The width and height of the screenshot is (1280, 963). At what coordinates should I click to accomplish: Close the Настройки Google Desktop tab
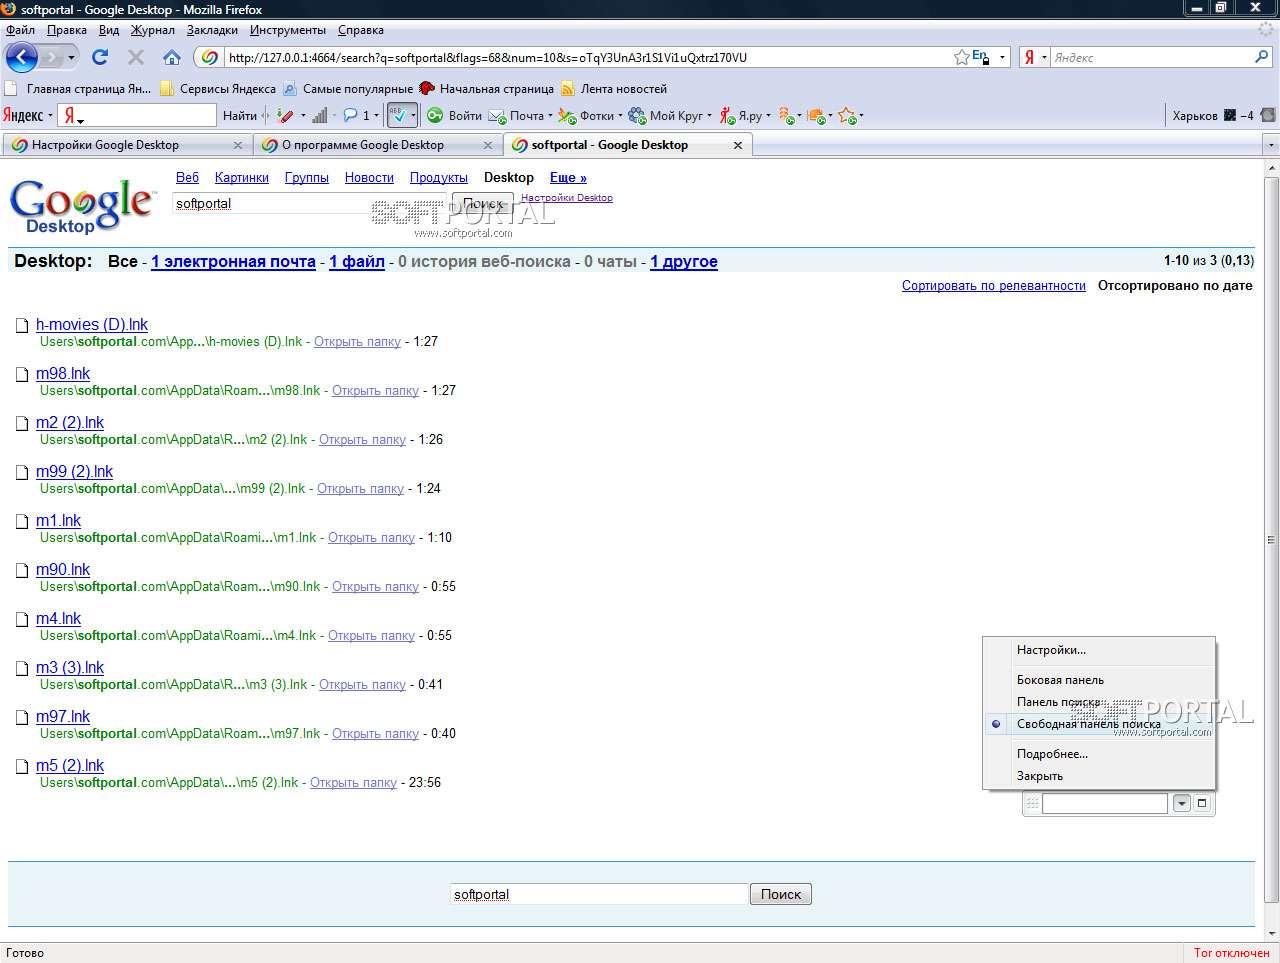click(x=238, y=145)
